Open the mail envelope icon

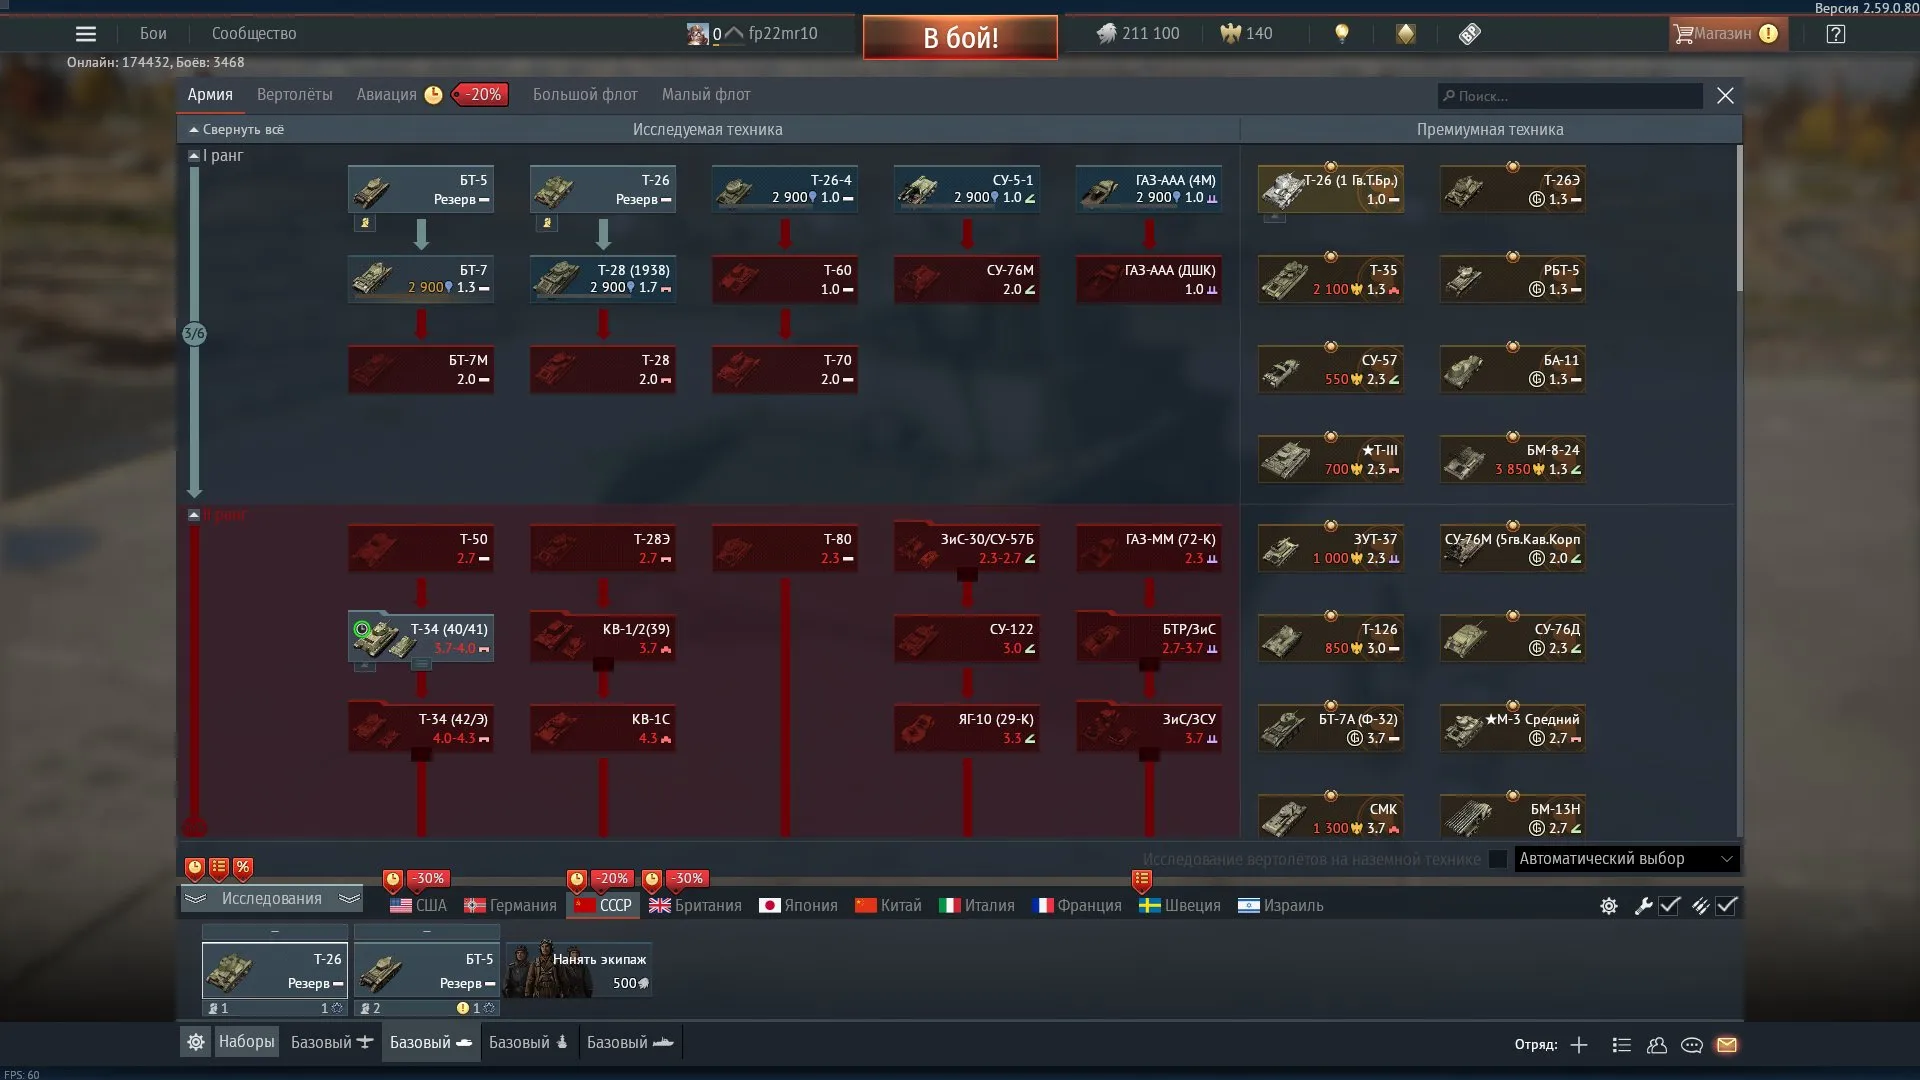coord(1727,1045)
